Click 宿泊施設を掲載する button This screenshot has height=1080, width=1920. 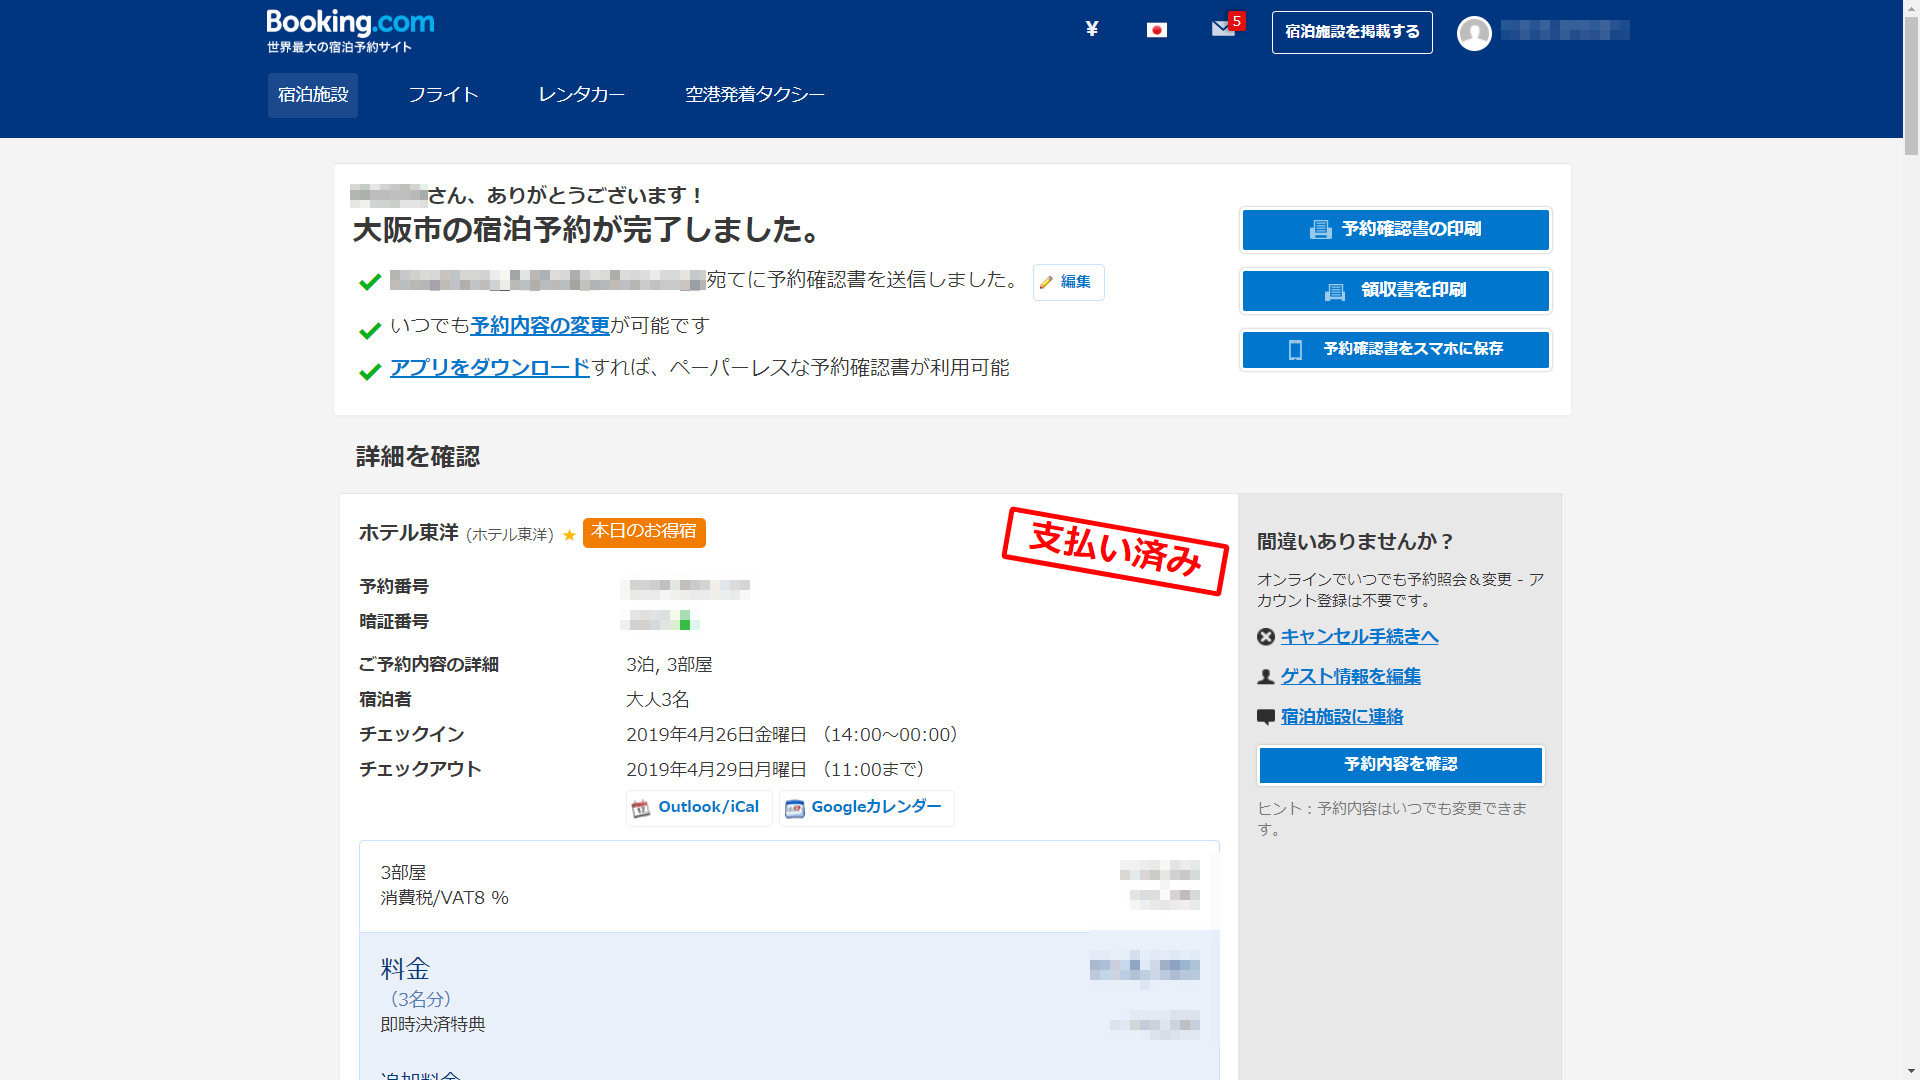tap(1351, 32)
